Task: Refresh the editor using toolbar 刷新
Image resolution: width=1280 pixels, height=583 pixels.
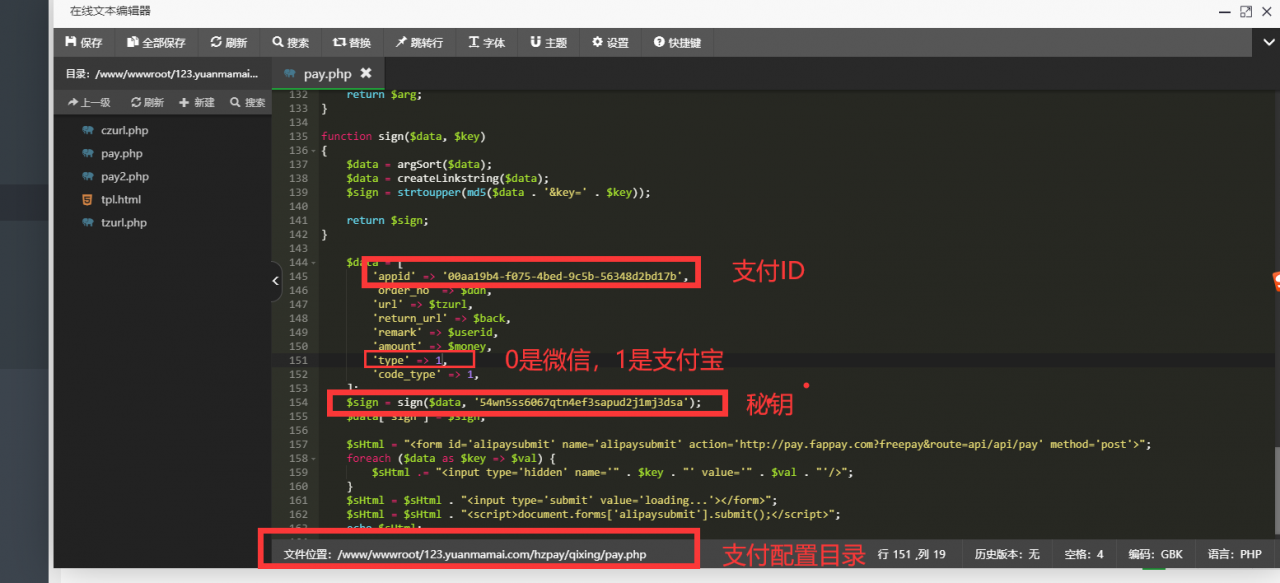Action: tap(229, 43)
